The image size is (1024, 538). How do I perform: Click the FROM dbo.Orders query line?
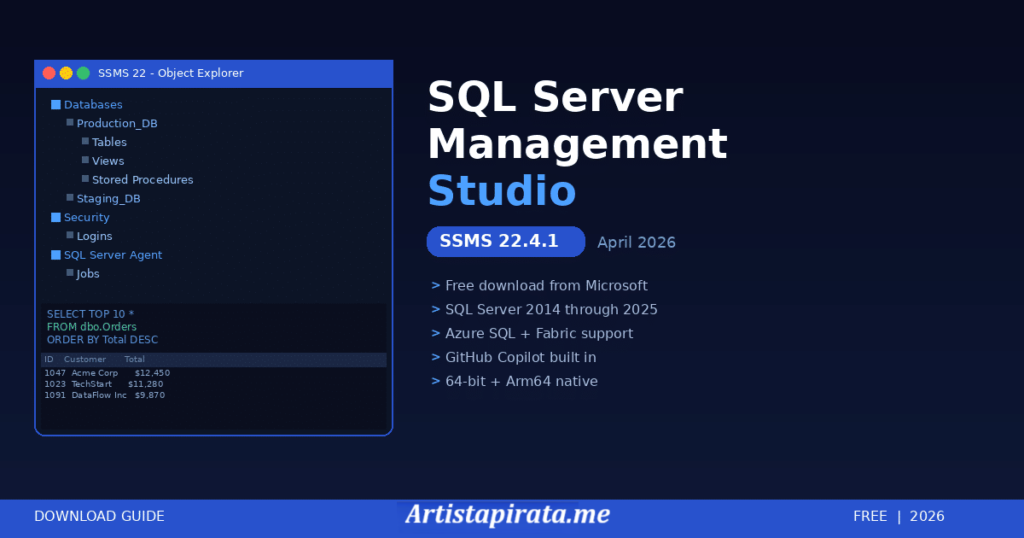(x=91, y=326)
